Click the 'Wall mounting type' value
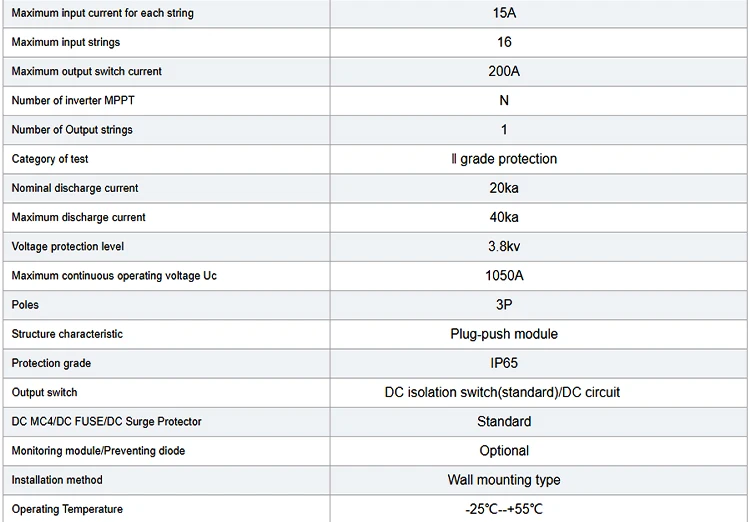The width and height of the screenshot is (750, 522). point(504,480)
